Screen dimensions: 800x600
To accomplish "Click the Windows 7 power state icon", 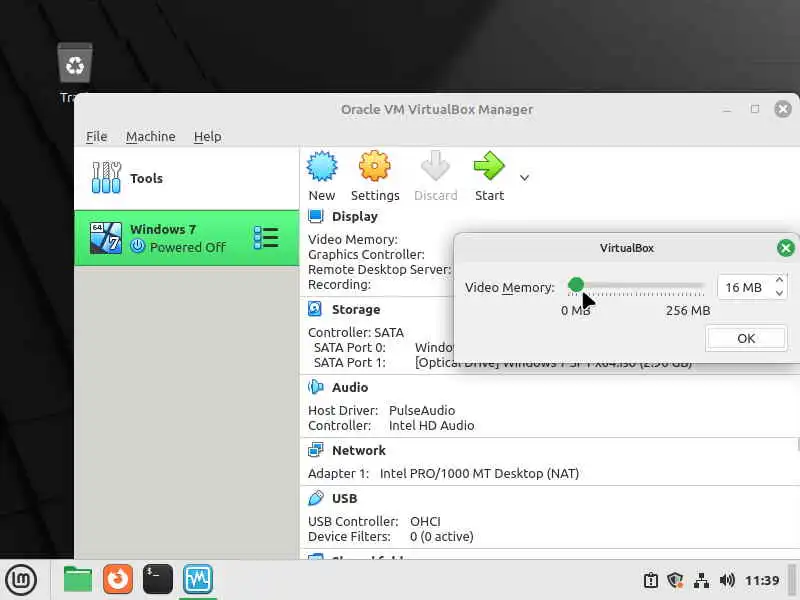I will 137,246.
